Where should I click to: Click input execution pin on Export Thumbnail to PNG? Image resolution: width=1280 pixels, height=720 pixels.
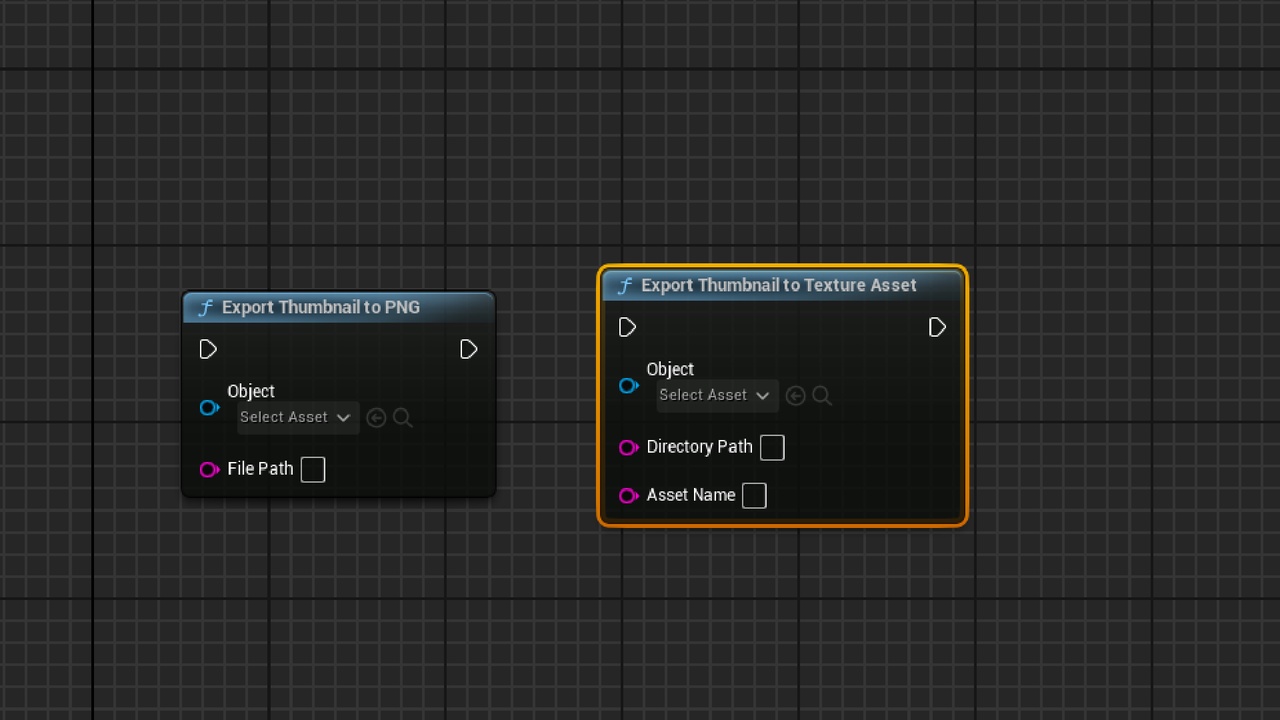point(208,349)
